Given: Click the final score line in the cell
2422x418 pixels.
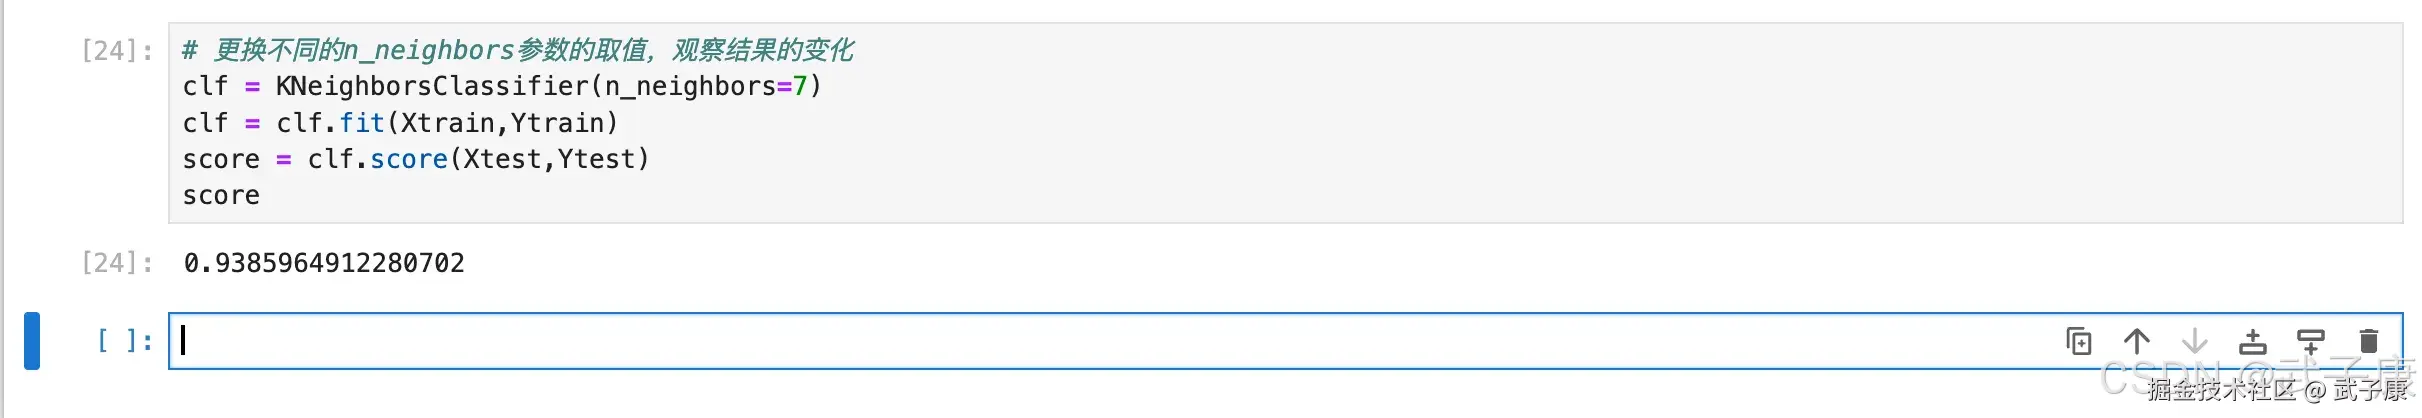Looking at the screenshot, I should click(221, 196).
